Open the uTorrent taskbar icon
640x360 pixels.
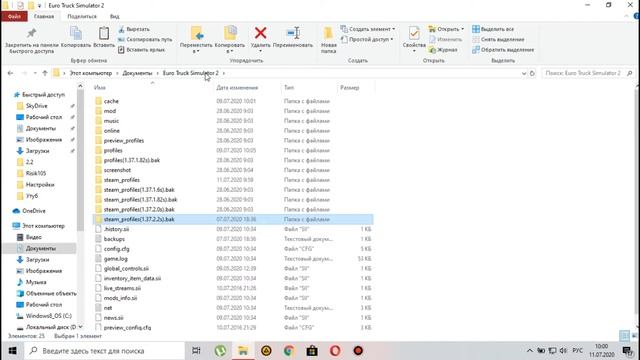pyautogui.click(x=220, y=351)
